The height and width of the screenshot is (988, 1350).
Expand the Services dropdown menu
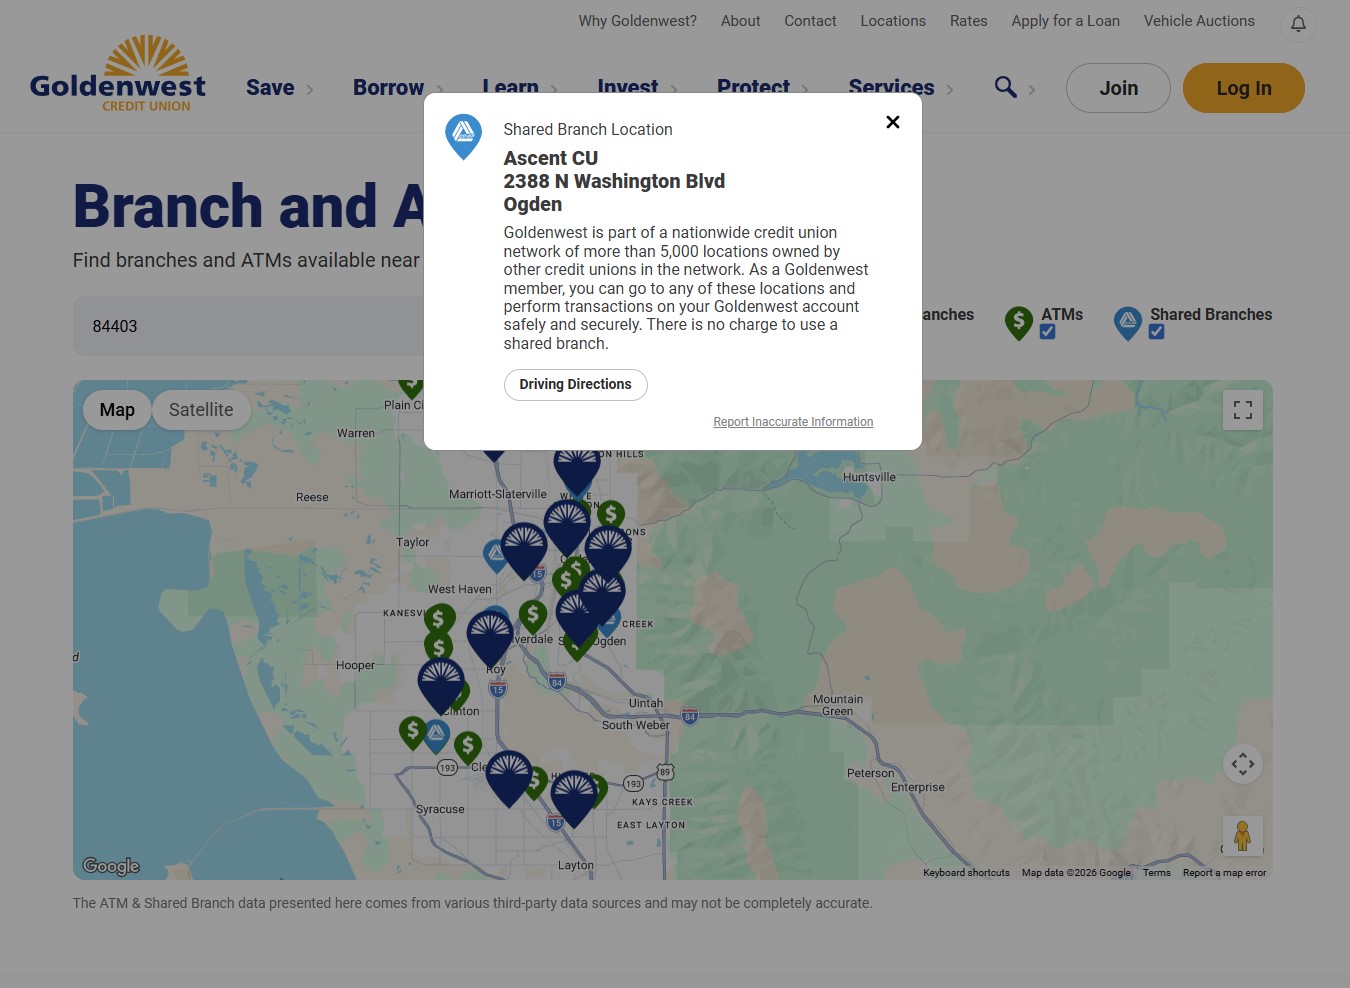891,87
